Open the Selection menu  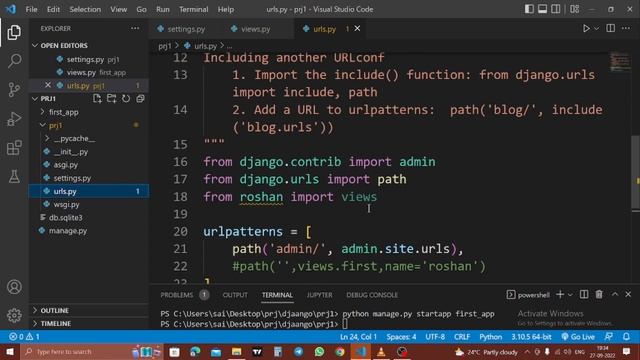[85, 9]
